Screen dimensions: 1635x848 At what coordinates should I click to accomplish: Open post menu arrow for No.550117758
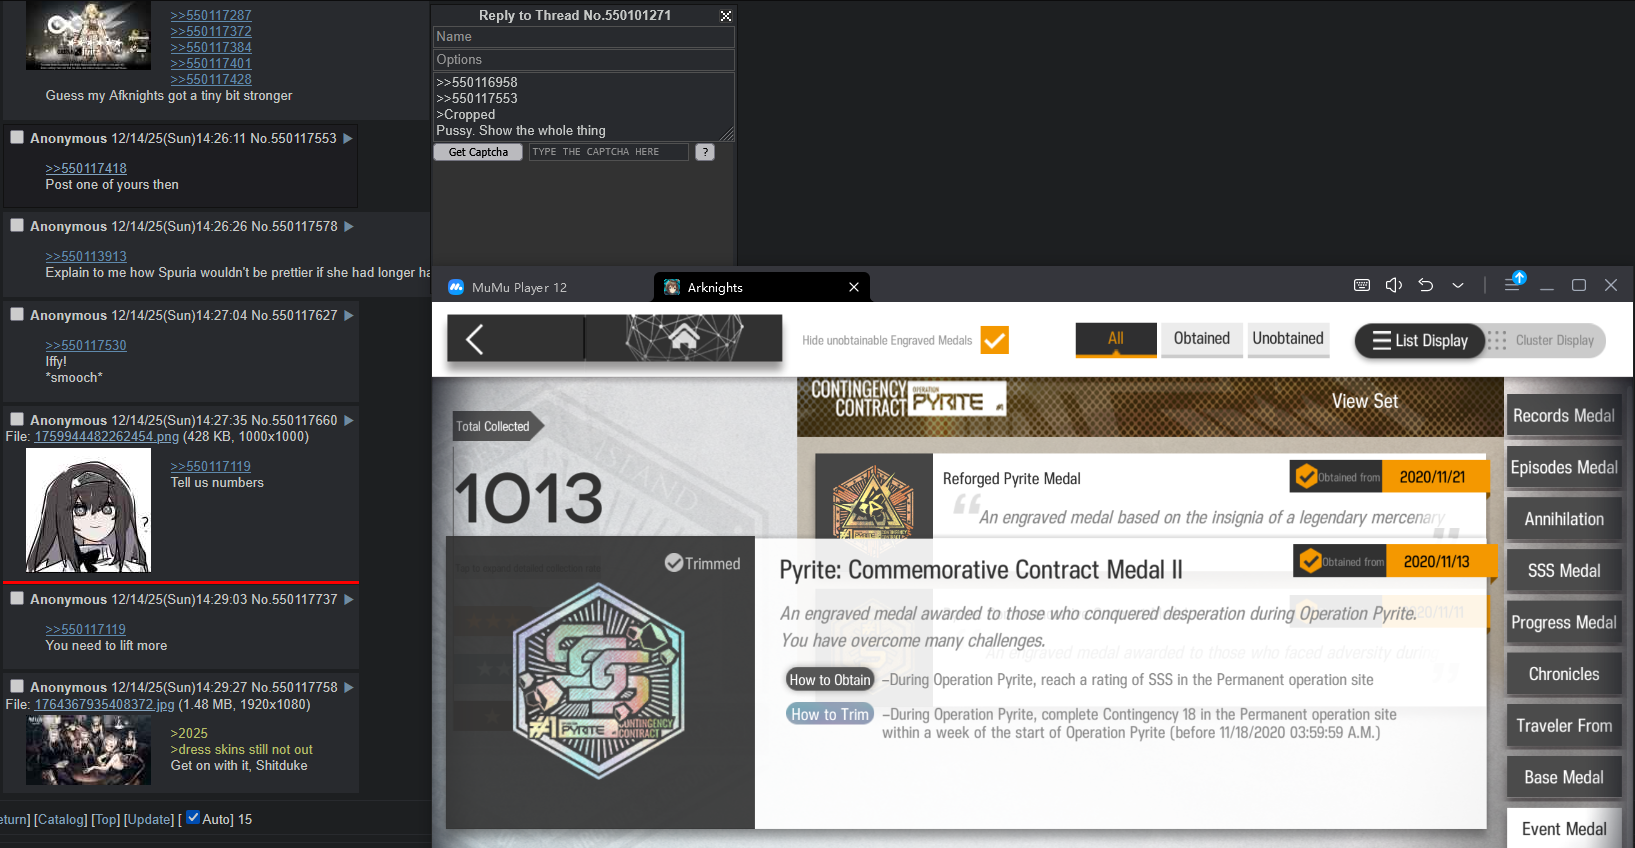coord(349,687)
